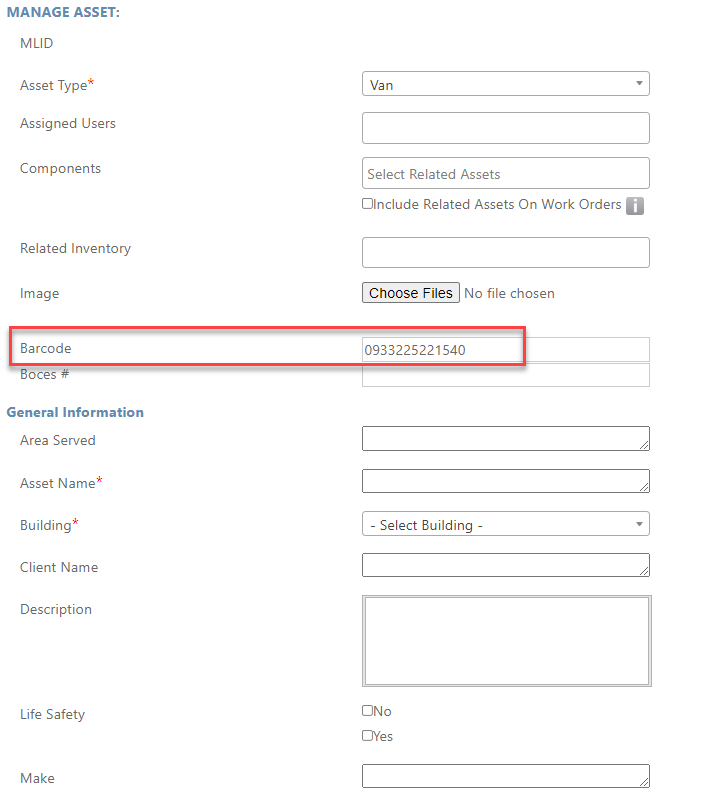The height and width of the screenshot is (800, 724).
Task: Click the Barcode field with 0933225221540
Action: 506,350
